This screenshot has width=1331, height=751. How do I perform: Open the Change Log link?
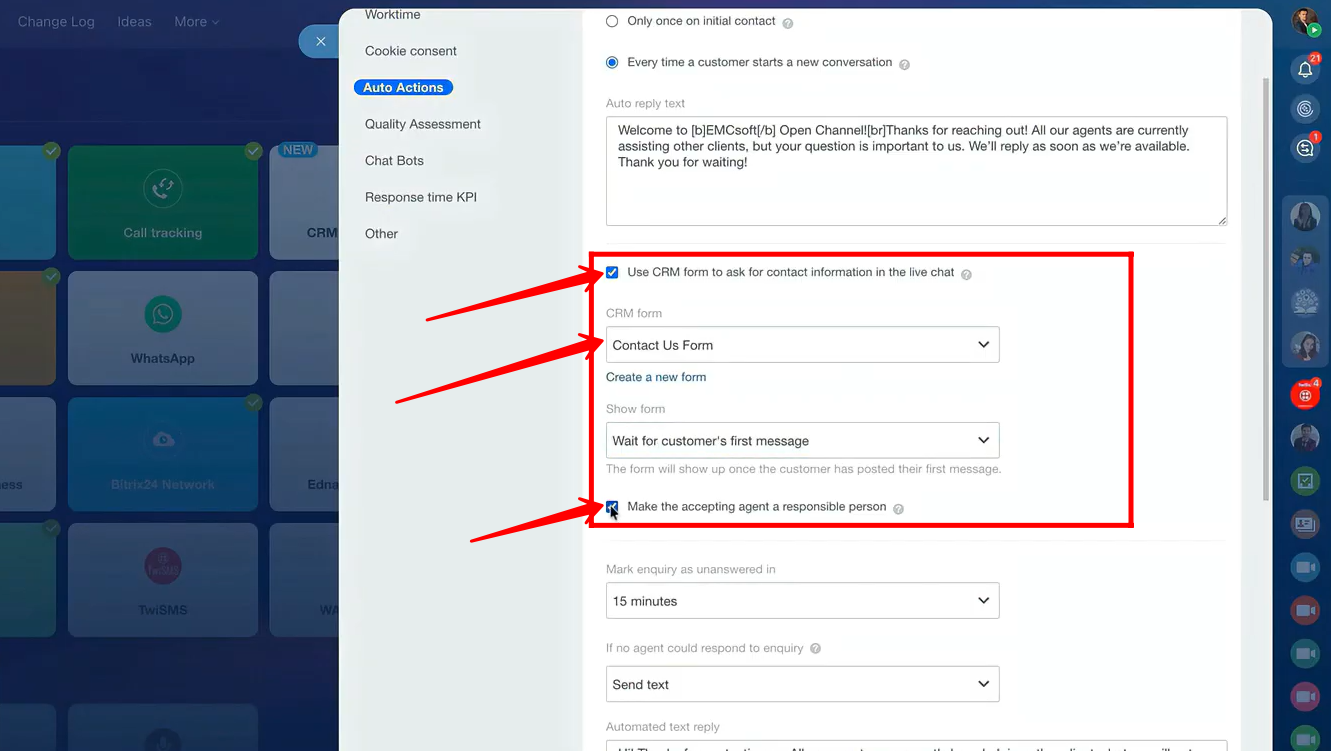[x=56, y=21]
